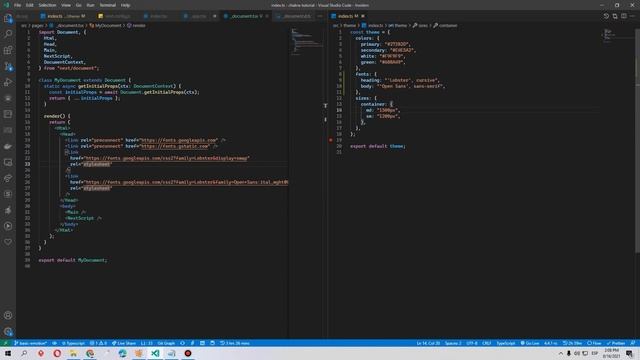Open the fonts.gstatic.com preconnect link
The image size is (640, 360).
pyautogui.click(x=175, y=146)
